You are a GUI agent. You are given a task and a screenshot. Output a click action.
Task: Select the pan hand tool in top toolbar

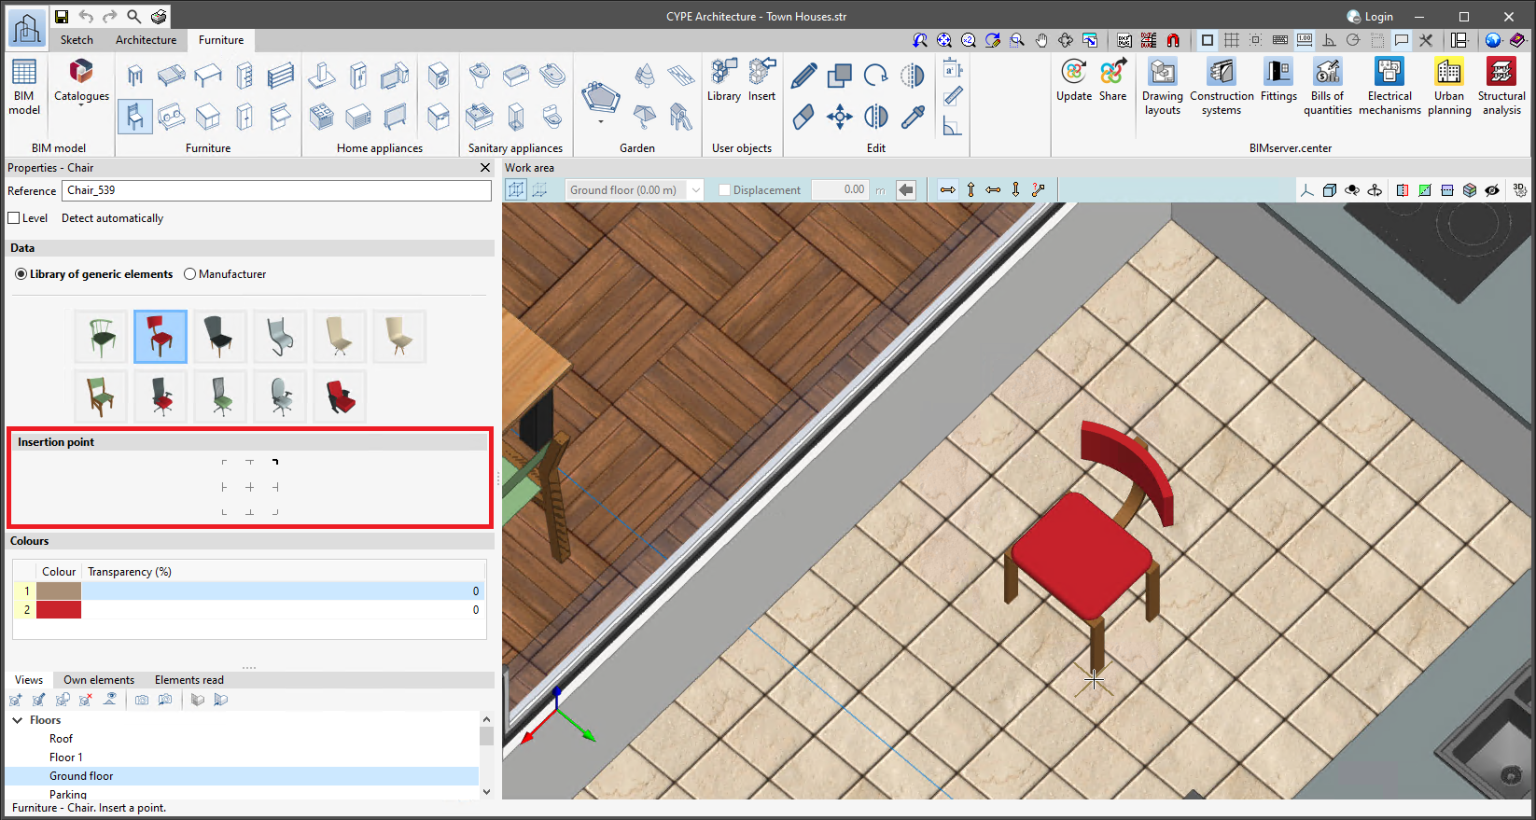click(1041, 40)
